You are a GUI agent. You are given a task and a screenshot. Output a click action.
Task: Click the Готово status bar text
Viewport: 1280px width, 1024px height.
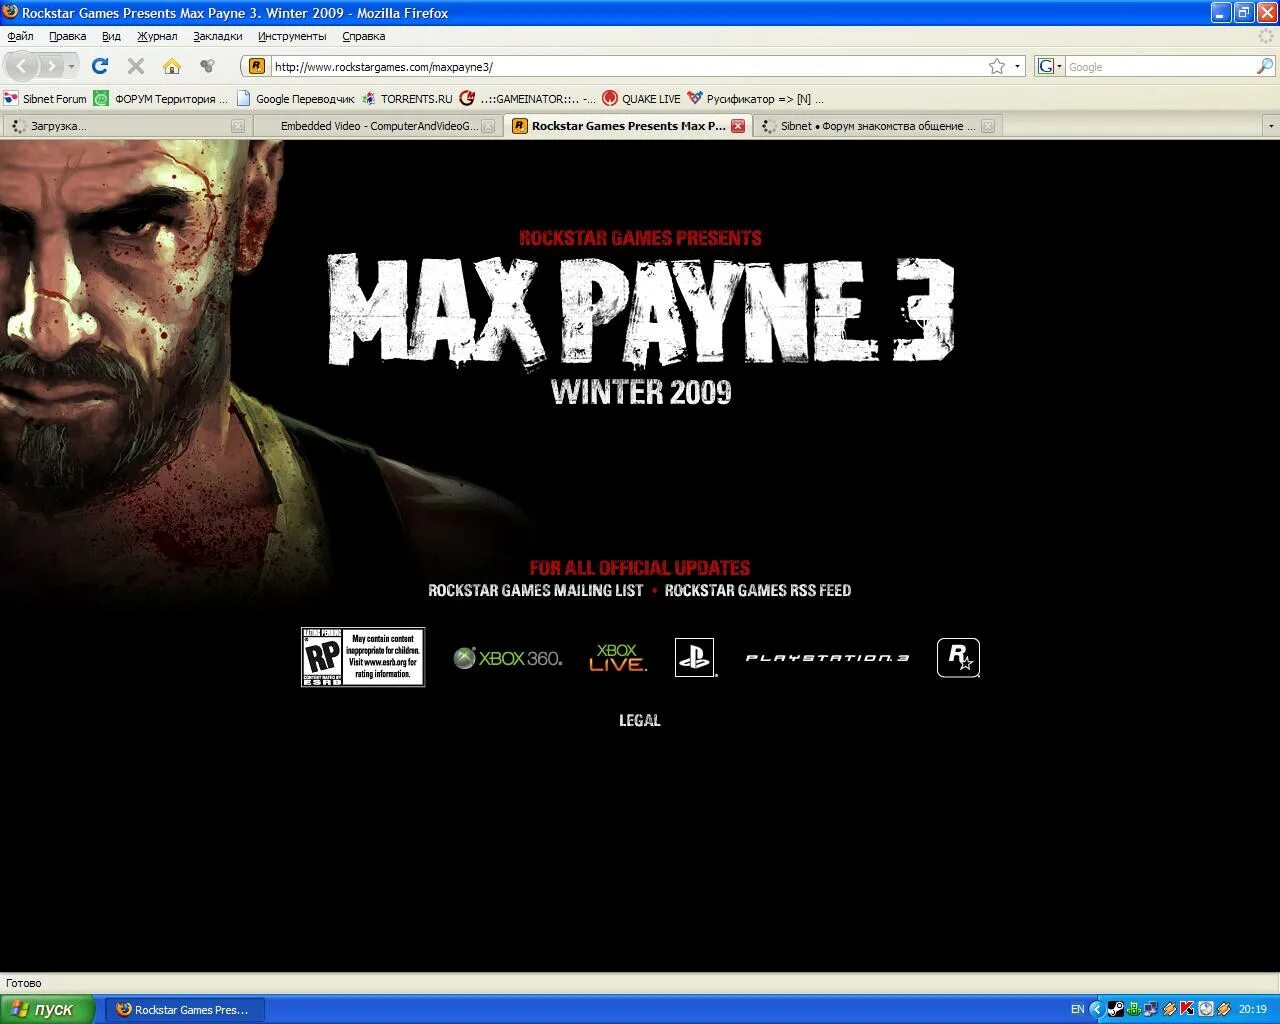tap(24, 983)
